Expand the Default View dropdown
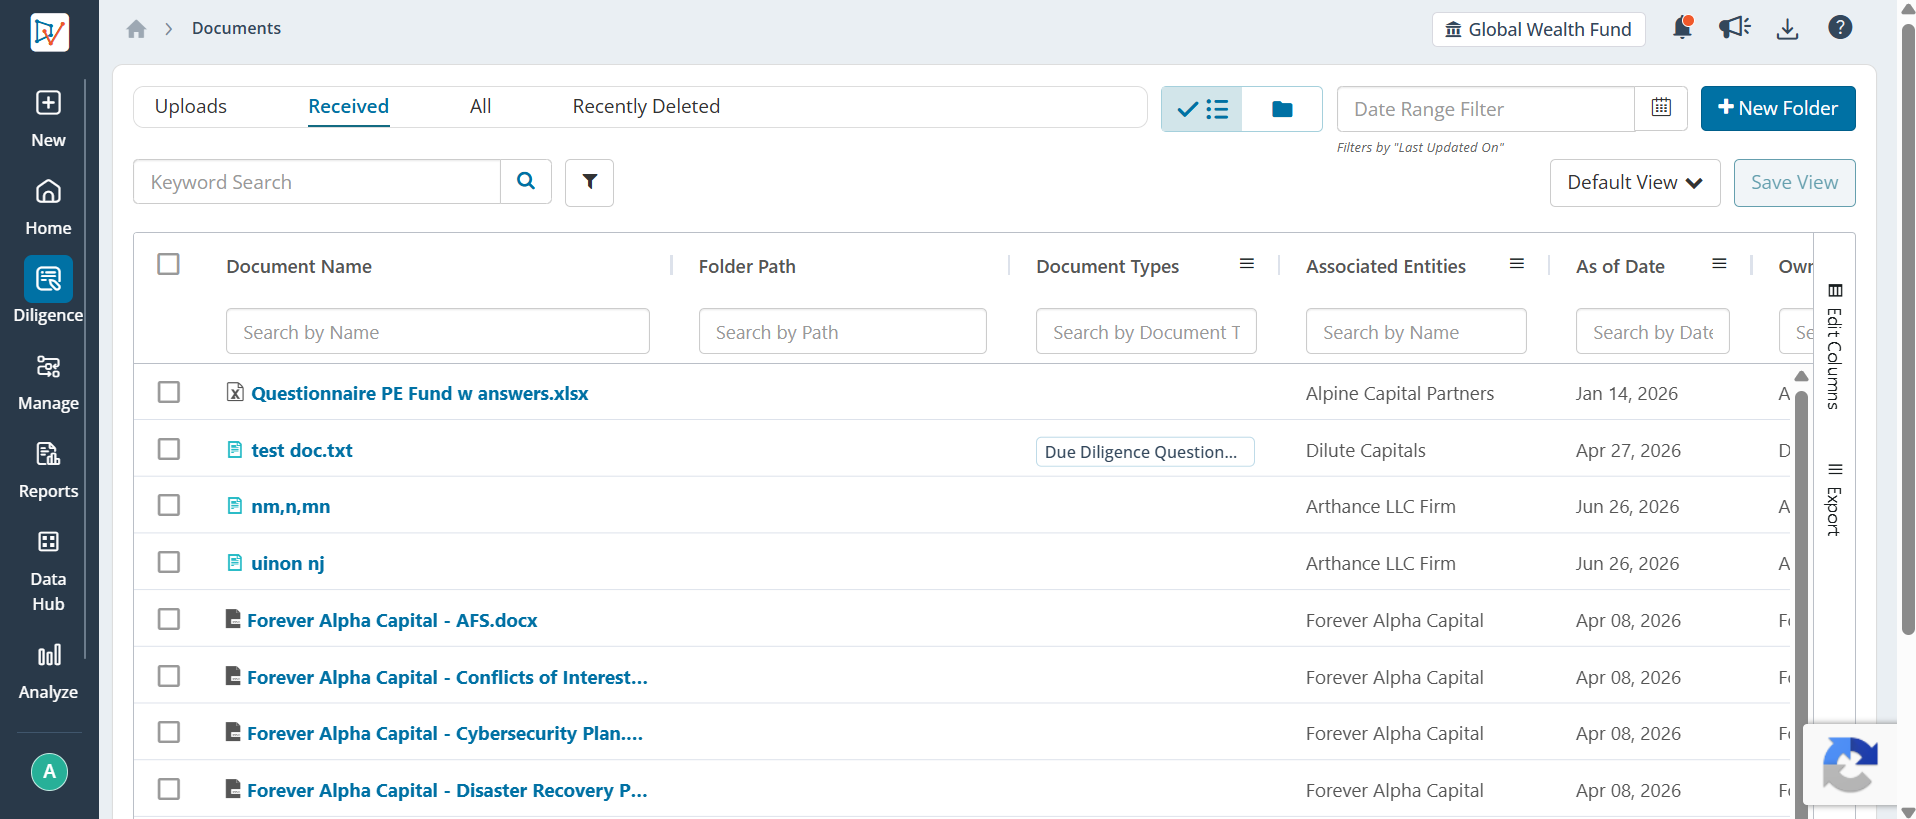1916x819 pixels. pos(1635,183)
